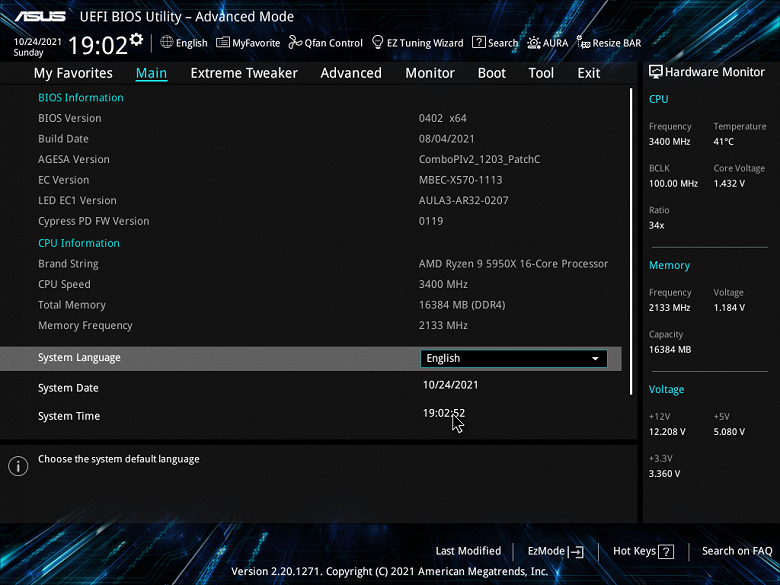Click Qfan Control label
This screenshot has height=585, width=780.
click(333, 43)
